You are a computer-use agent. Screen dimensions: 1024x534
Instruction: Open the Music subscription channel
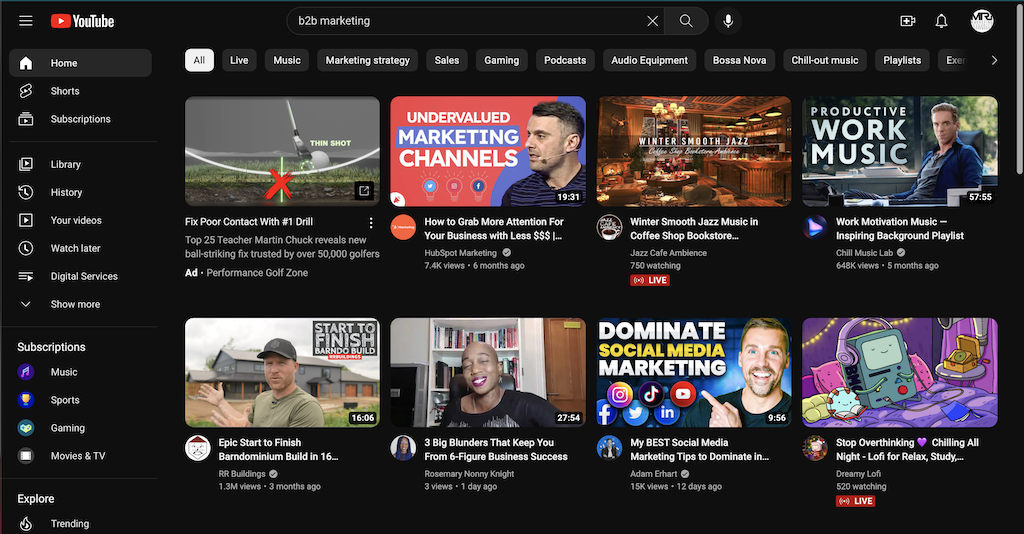click(x=80, y=372)
